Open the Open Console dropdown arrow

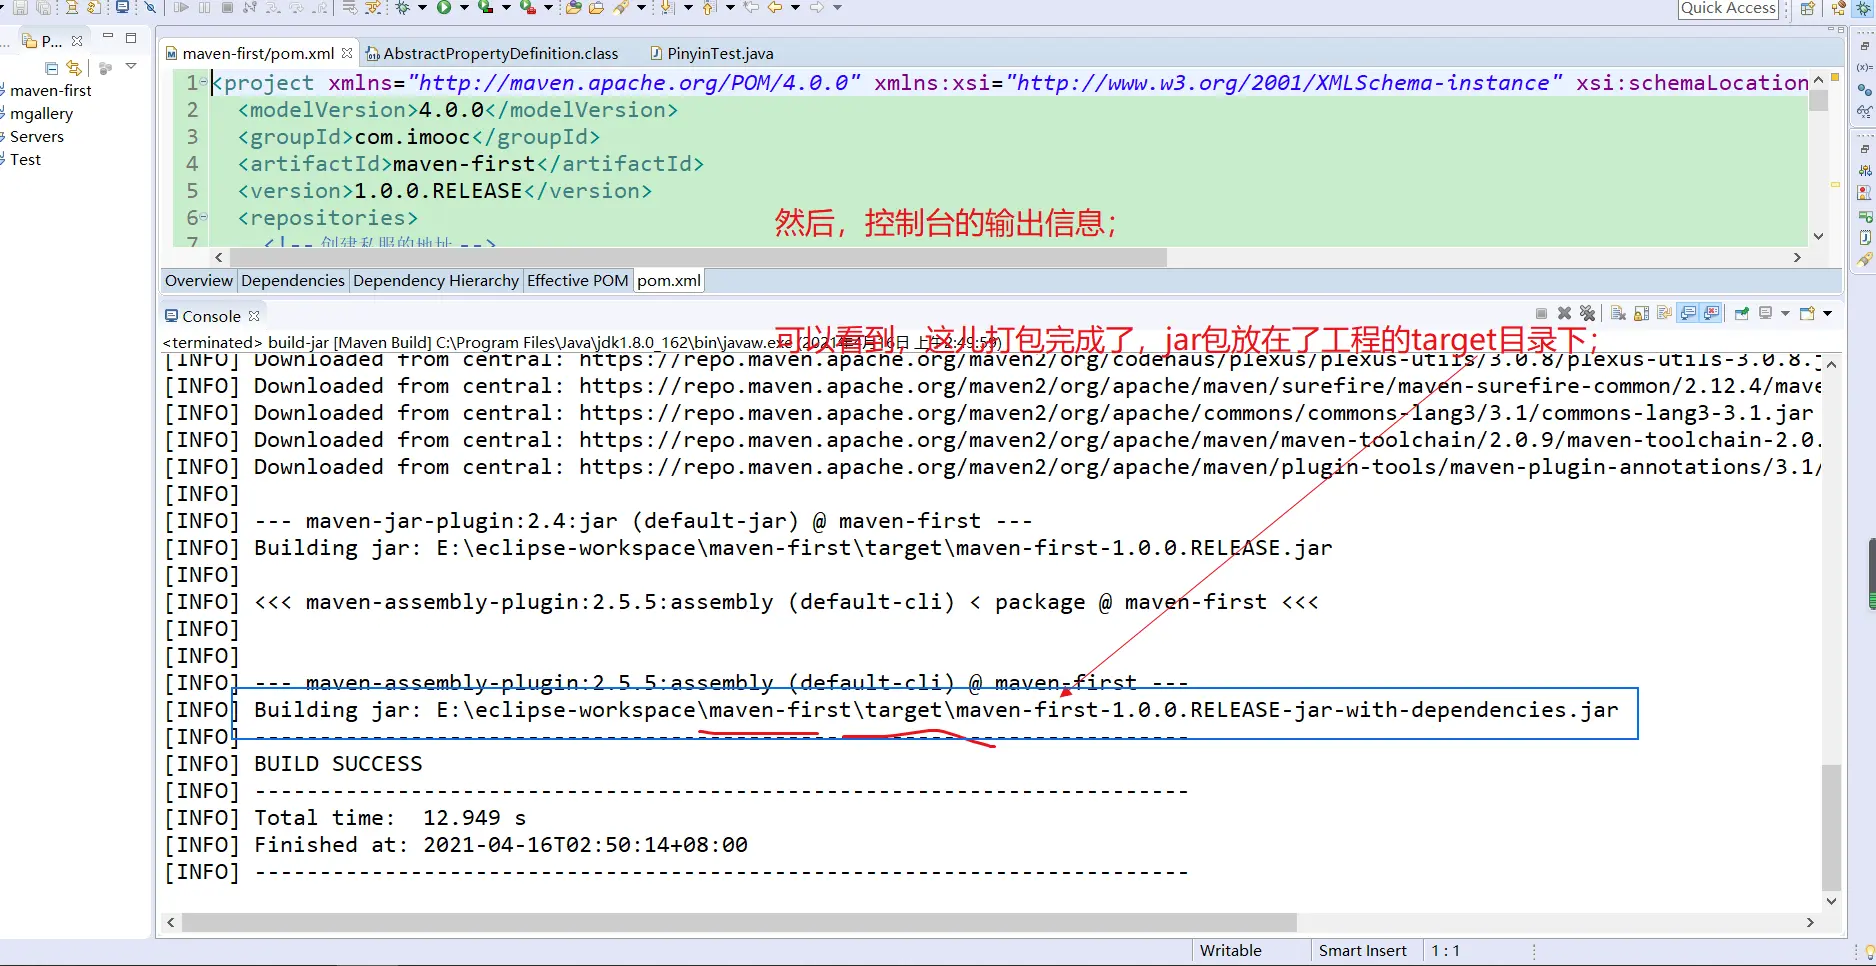1827,314
